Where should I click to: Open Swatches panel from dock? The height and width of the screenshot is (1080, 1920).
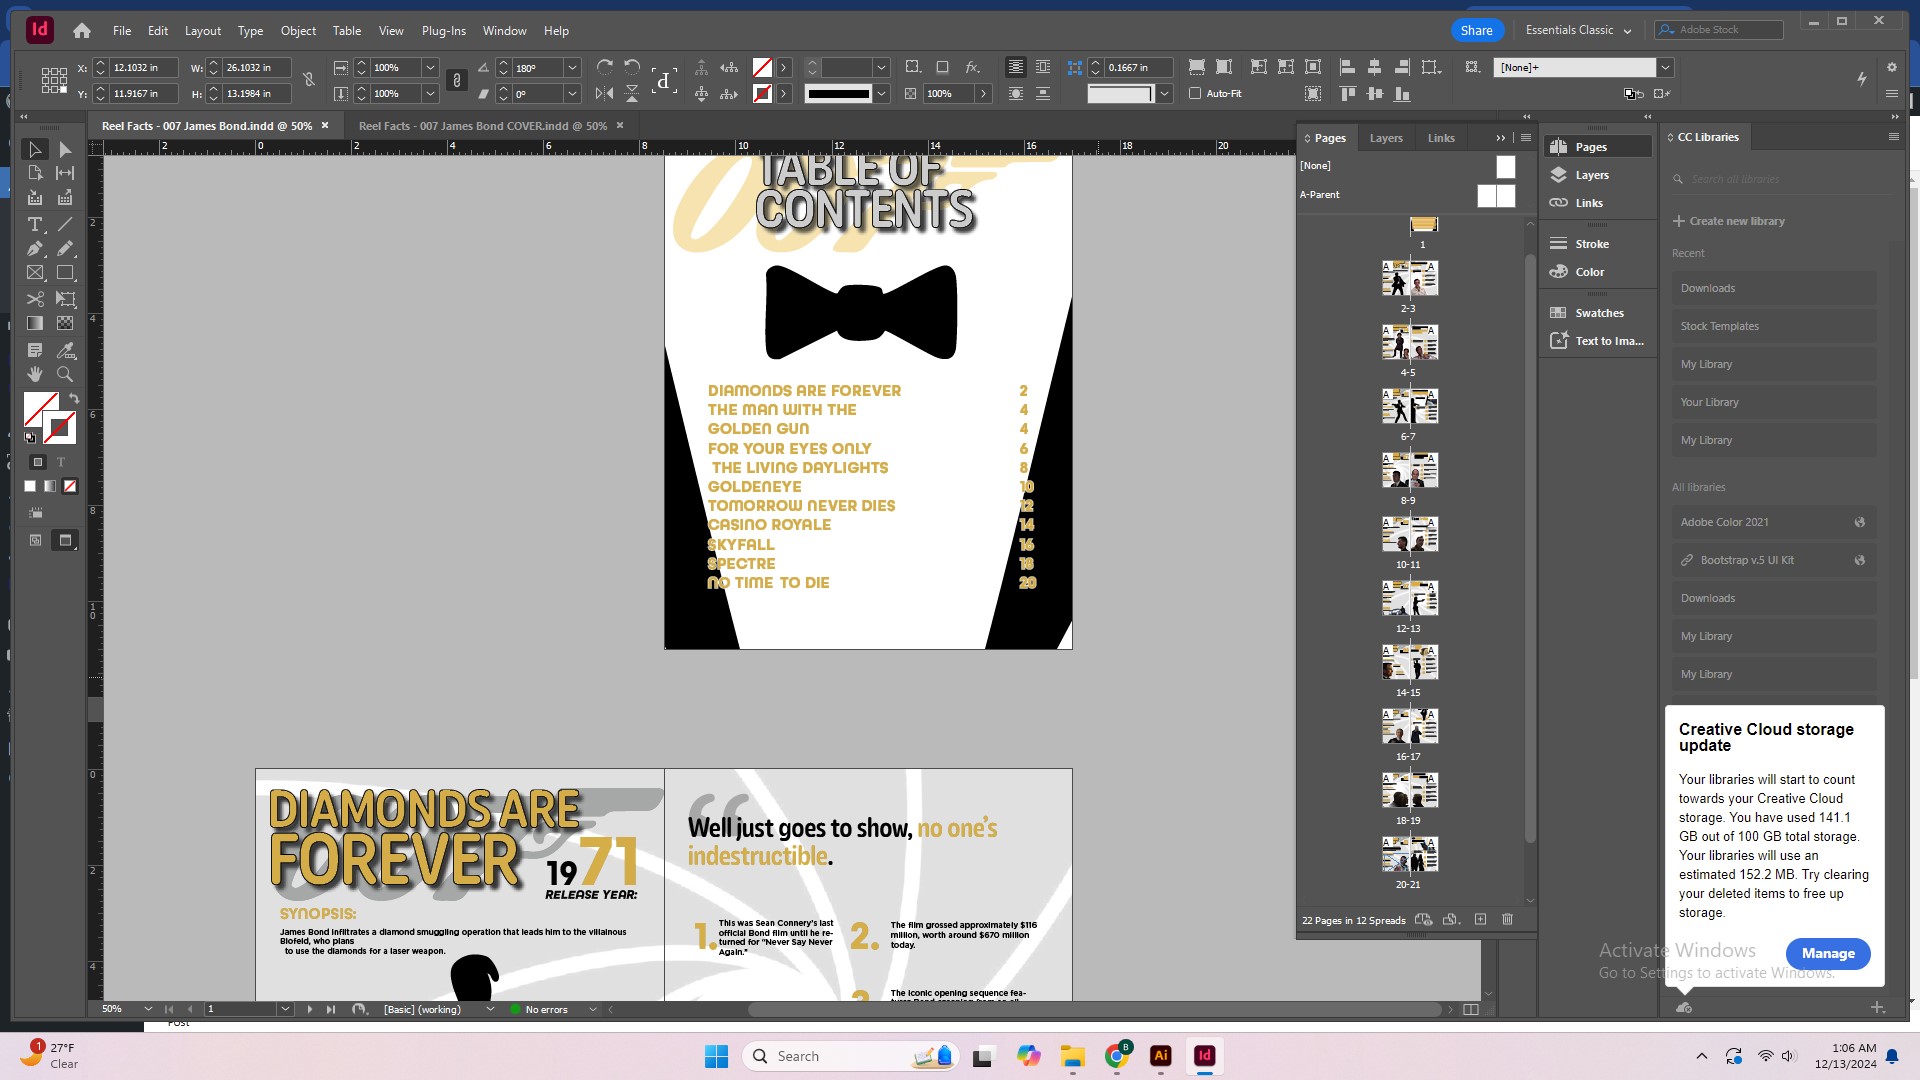coord(1598,313)
